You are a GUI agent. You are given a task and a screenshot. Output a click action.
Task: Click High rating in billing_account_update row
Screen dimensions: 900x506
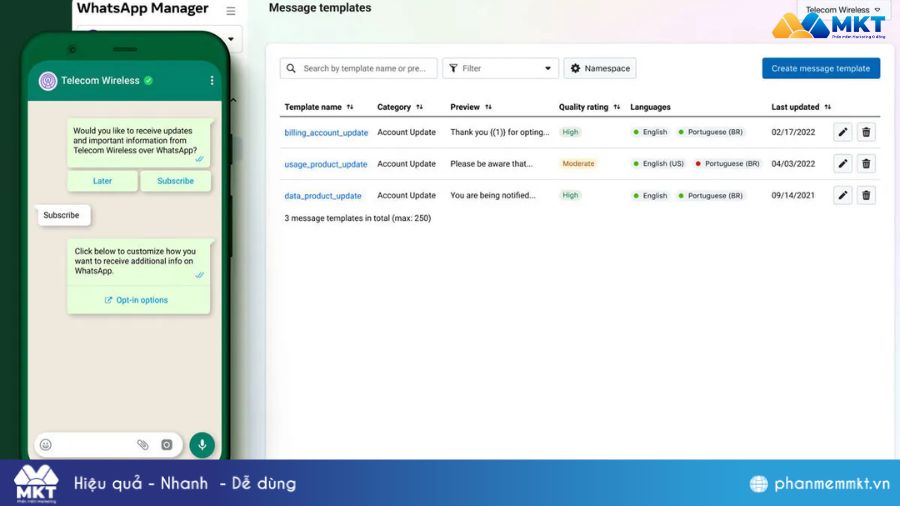[x=570, y=132]
